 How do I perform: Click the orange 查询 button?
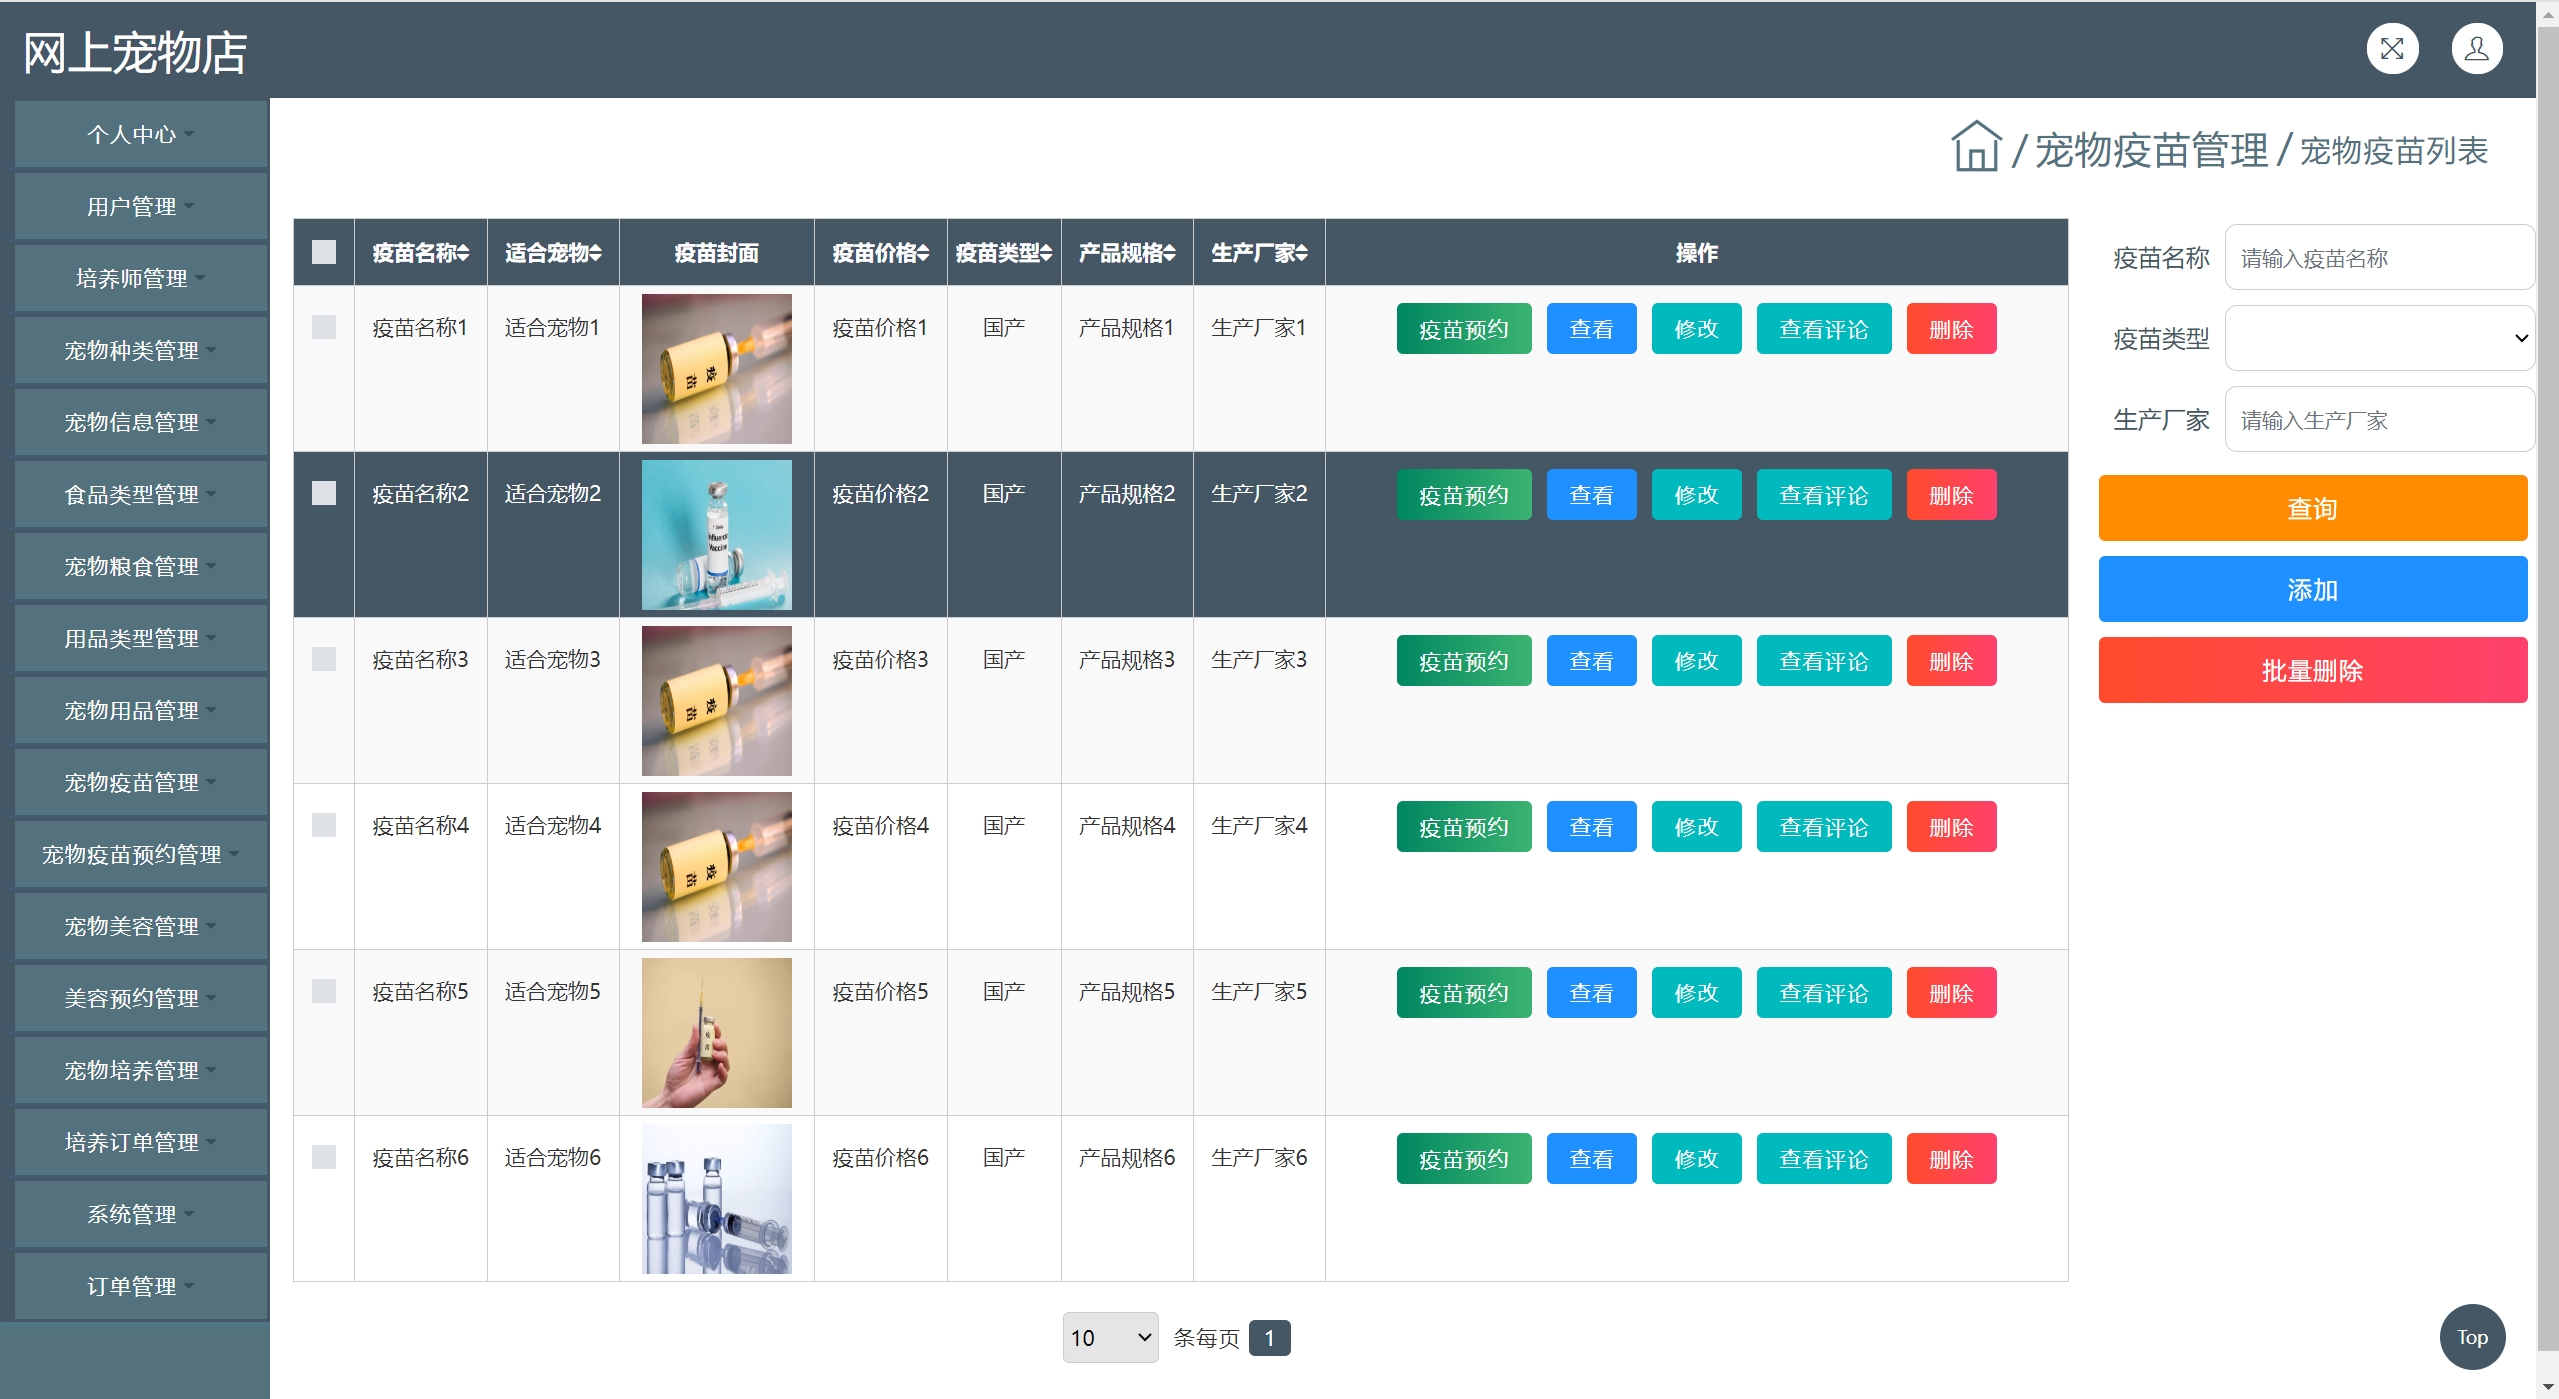pyautogui.click(x=2311, y=508)
